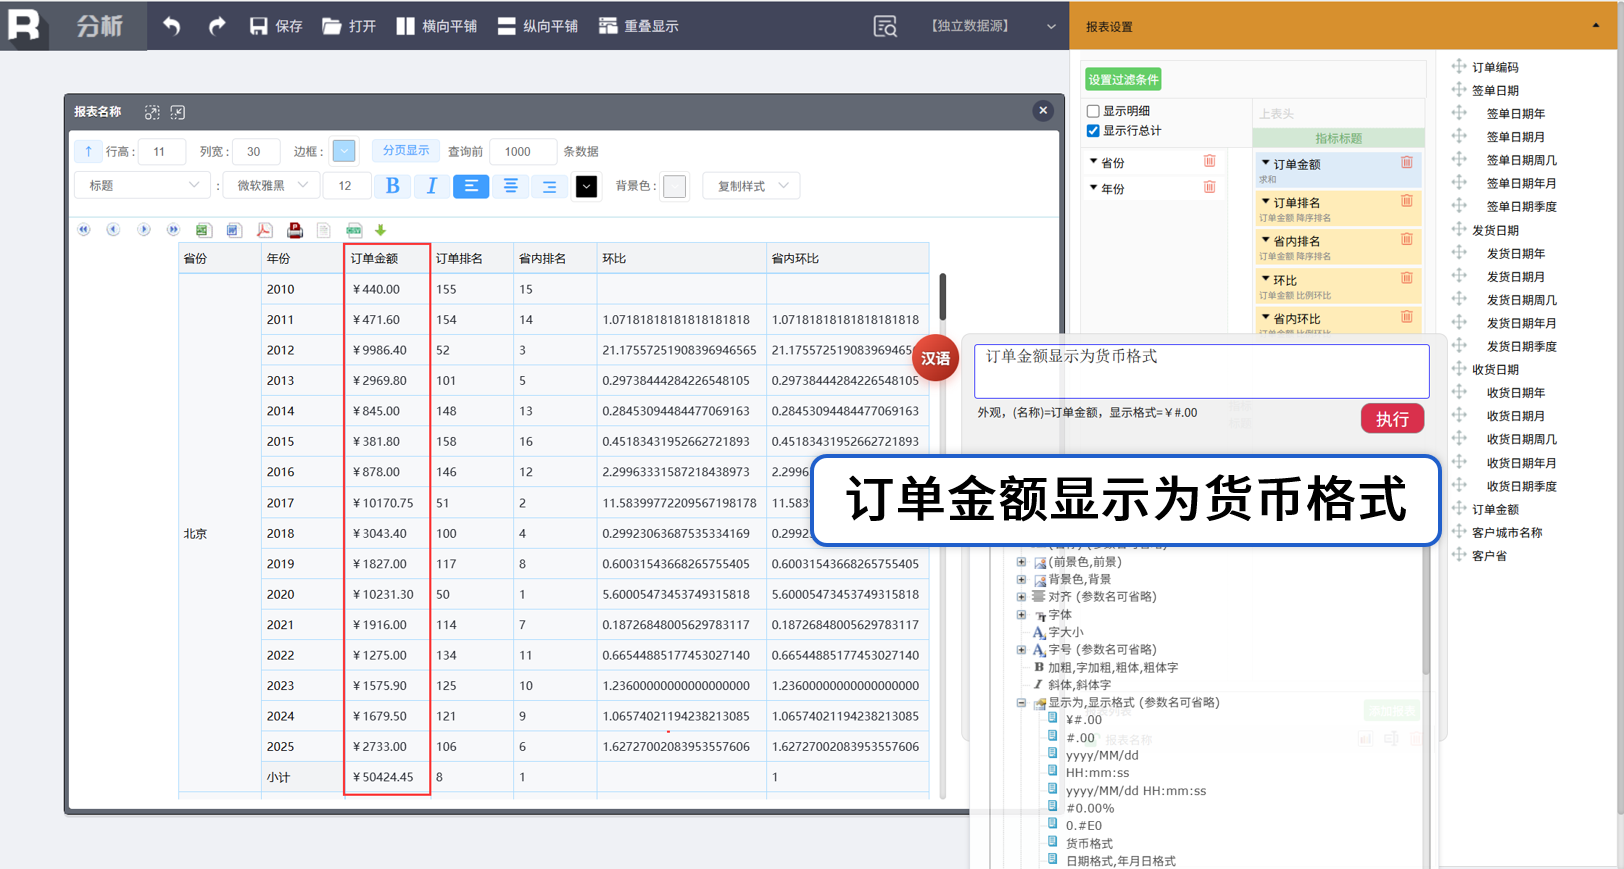Click 重叠显示 in the top menu
Viewport: 1624px width, 869px height.
coord(638,26)
